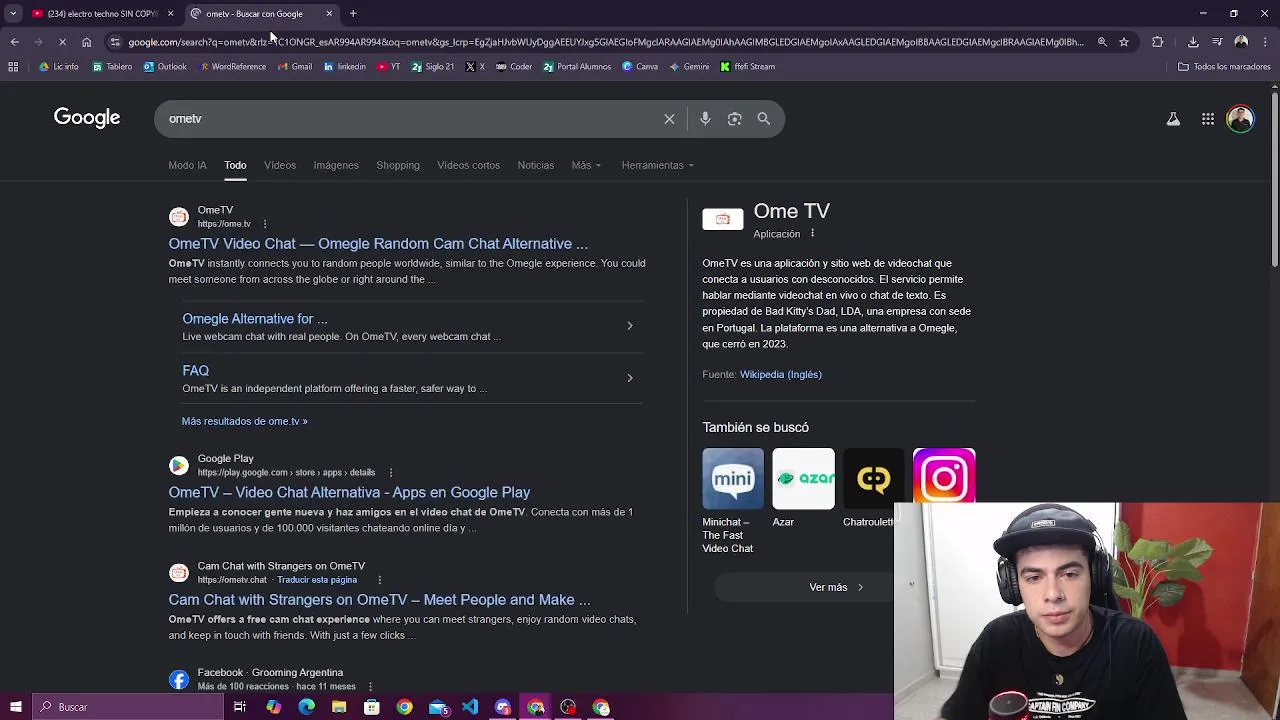
Task: Open options for ometv.chat result
Action: pos(379,580)
